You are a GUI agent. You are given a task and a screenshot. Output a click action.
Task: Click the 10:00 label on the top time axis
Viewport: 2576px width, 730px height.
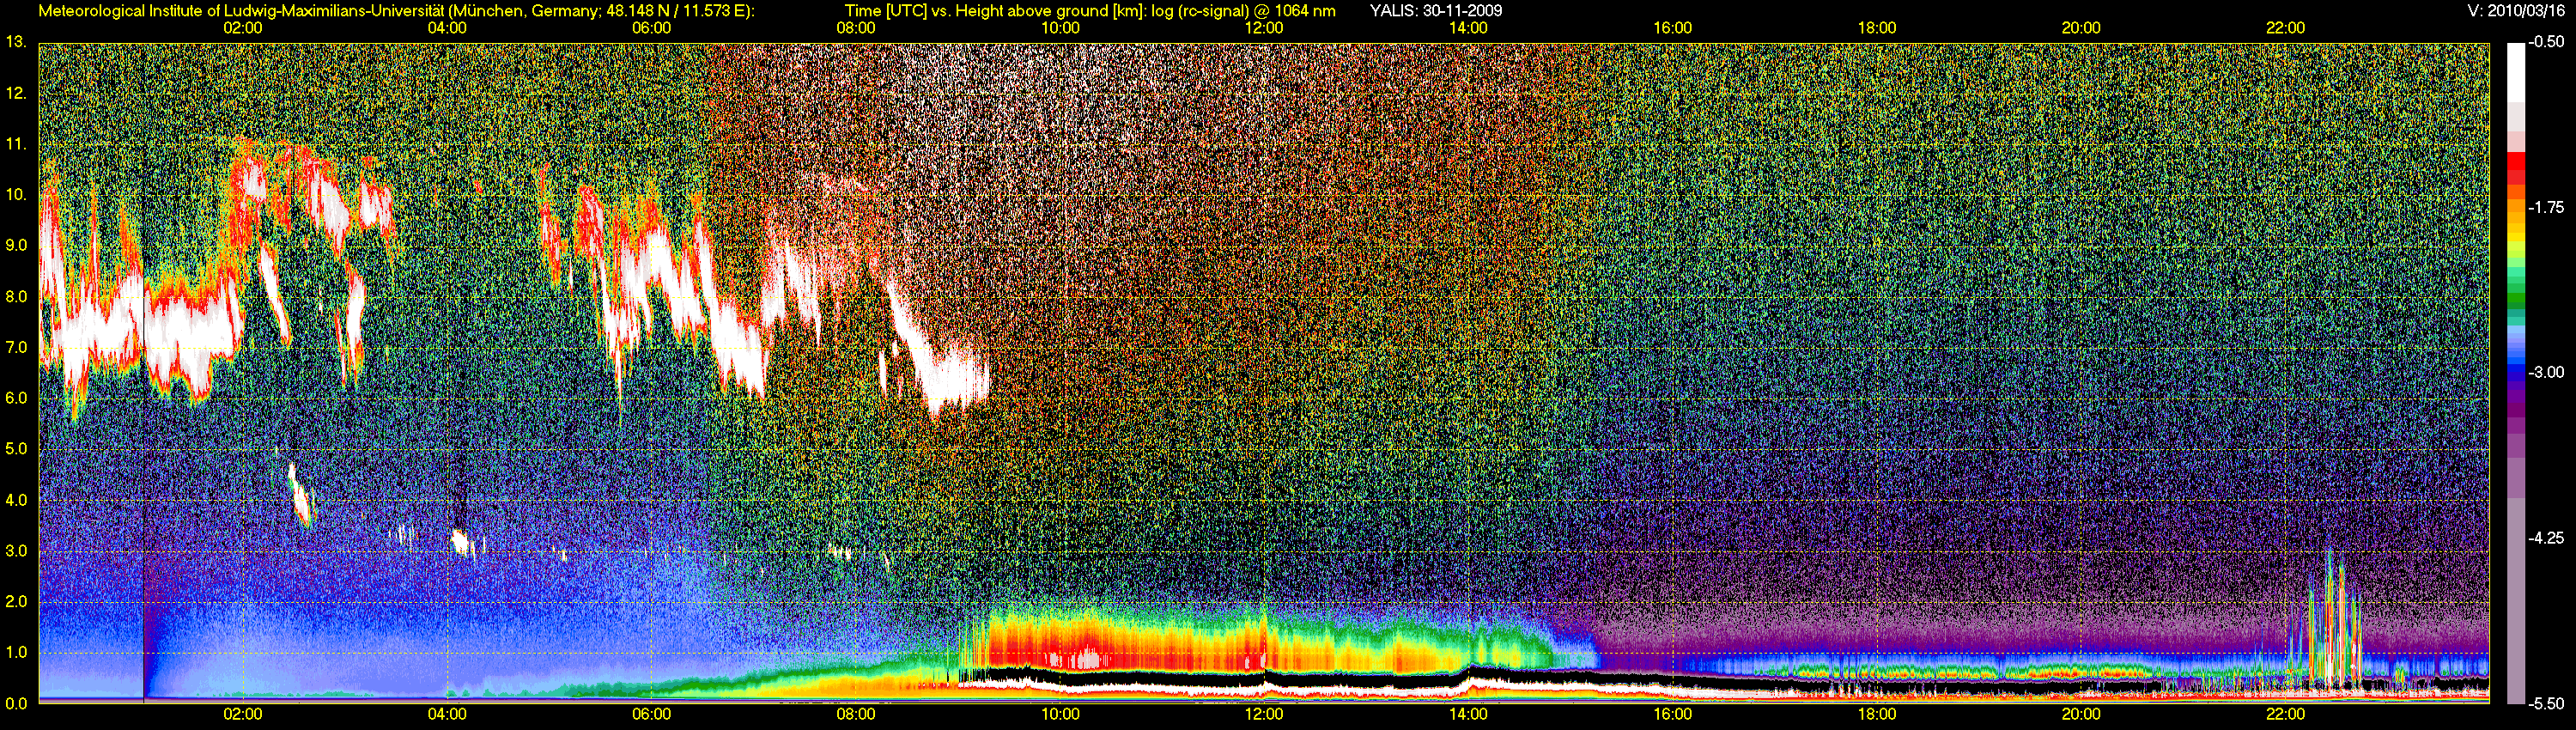[x=1060, y=28]
